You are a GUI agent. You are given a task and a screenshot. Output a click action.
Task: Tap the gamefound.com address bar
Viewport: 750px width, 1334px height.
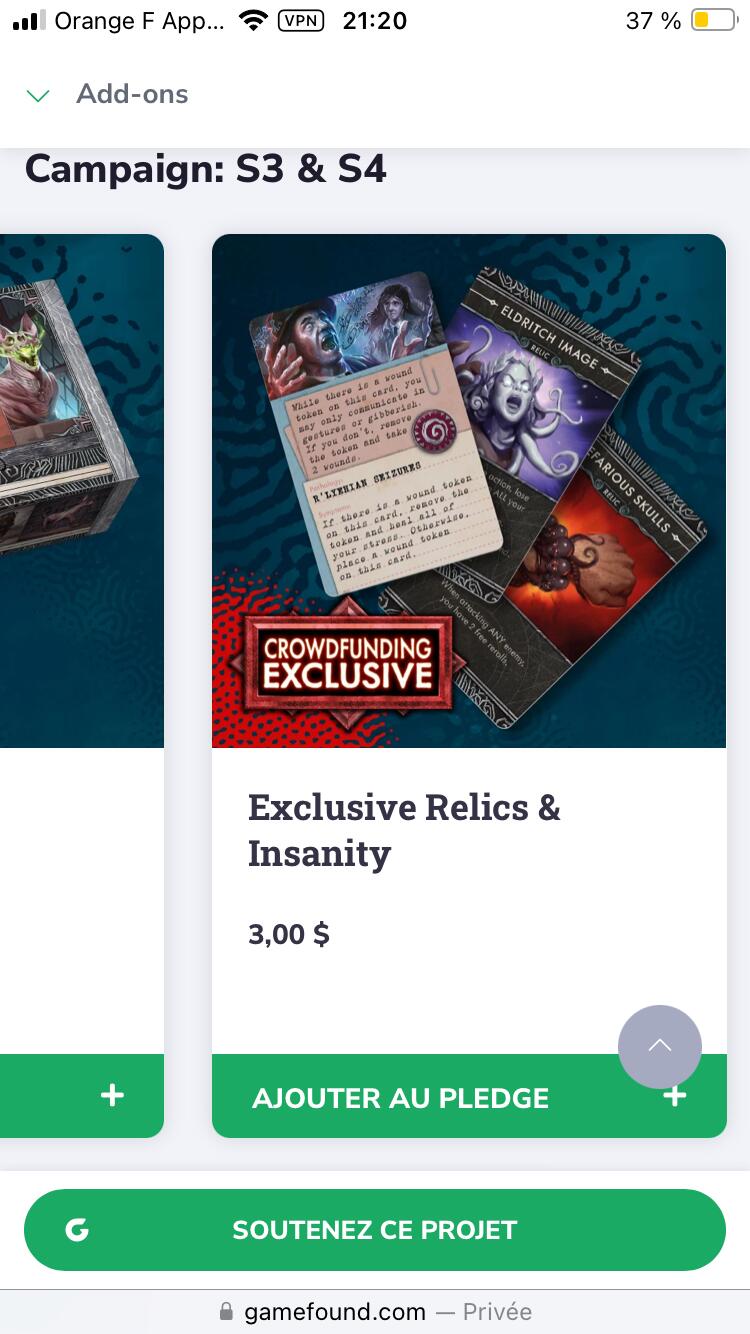tap(375, 1311)
